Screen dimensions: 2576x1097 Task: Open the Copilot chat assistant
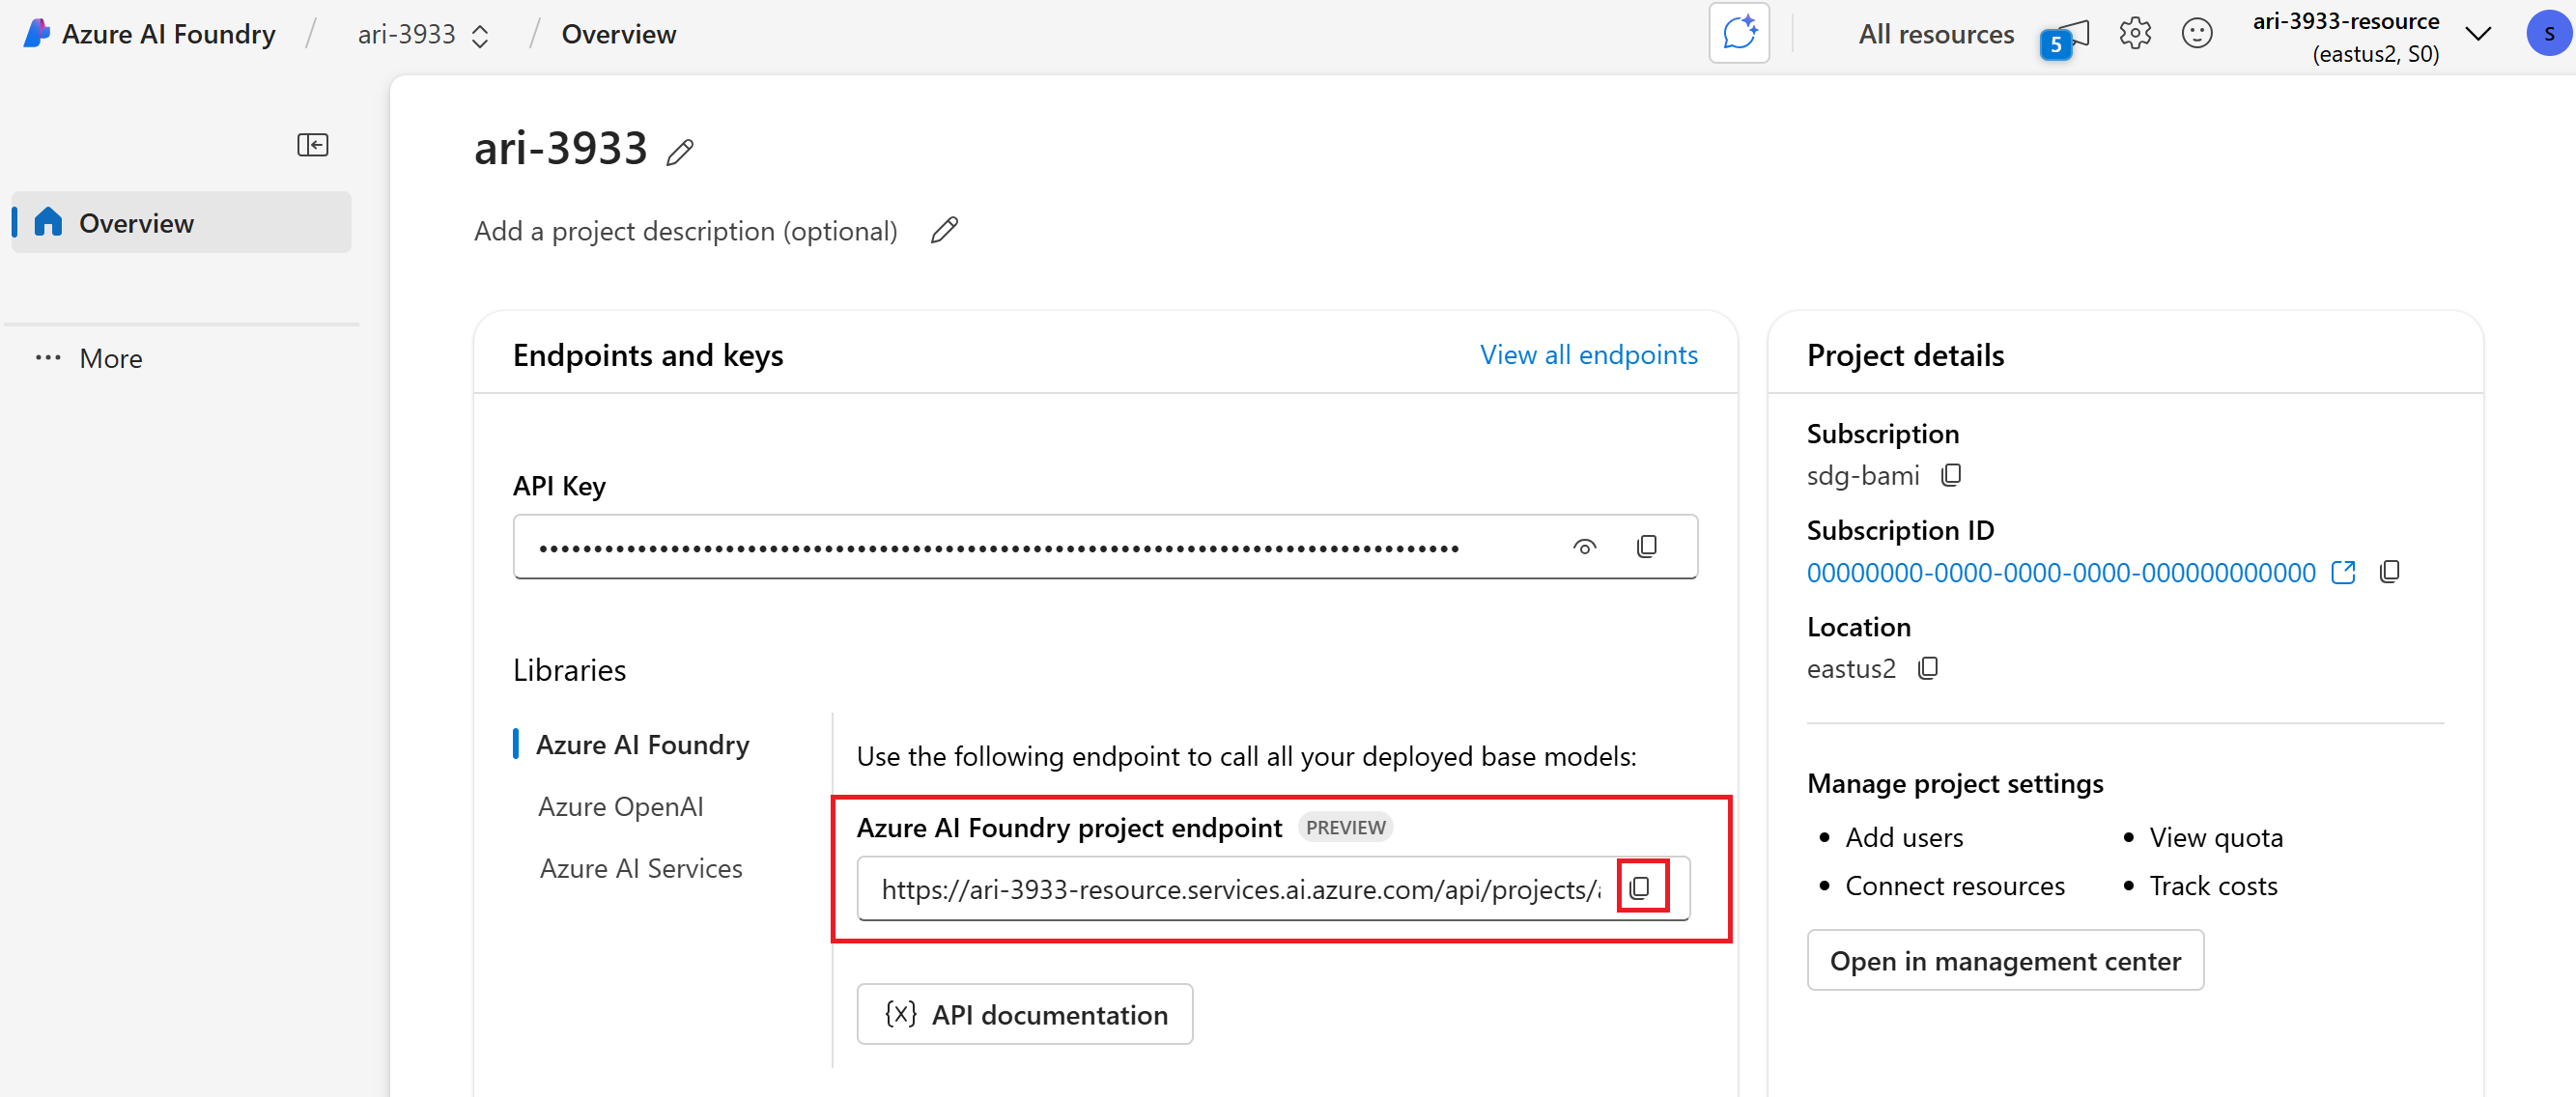[1739, 33]
